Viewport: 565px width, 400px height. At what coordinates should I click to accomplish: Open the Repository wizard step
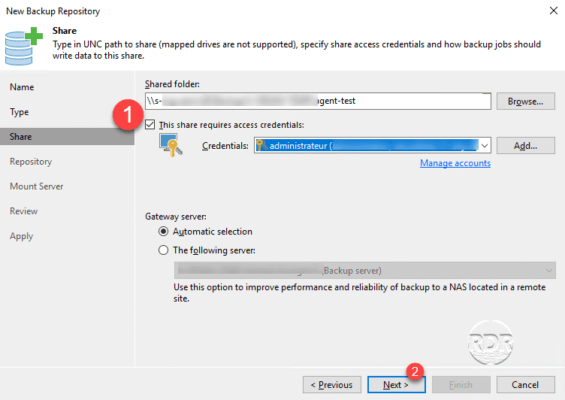click(31, 162)
